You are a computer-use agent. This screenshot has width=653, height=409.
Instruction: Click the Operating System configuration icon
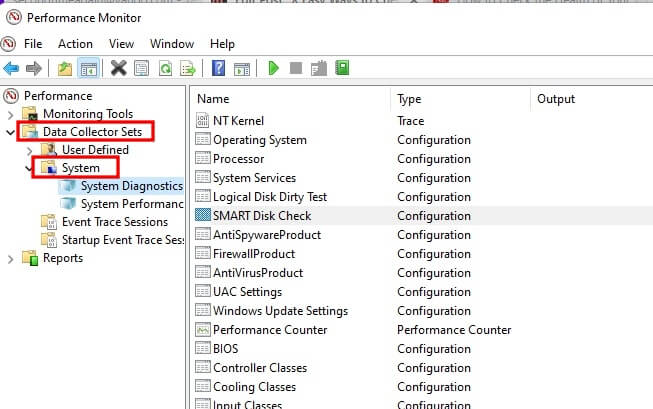[x=203, y=139]
